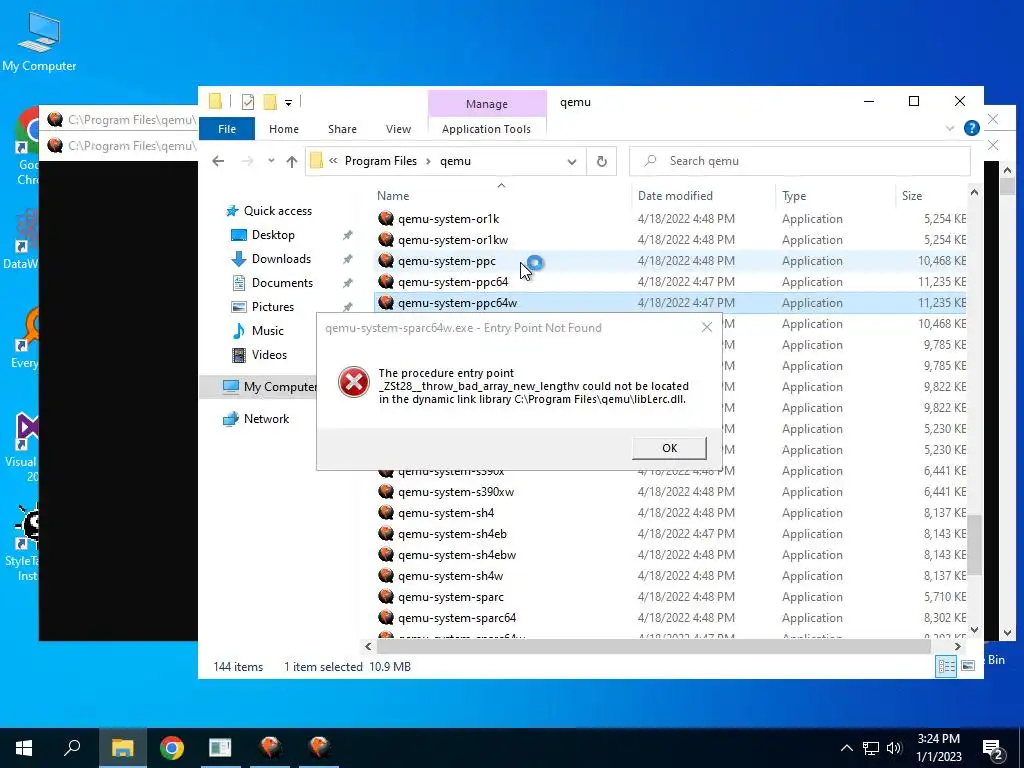Open Customize Quick Access Toolbar dropdown

point(288,103)
